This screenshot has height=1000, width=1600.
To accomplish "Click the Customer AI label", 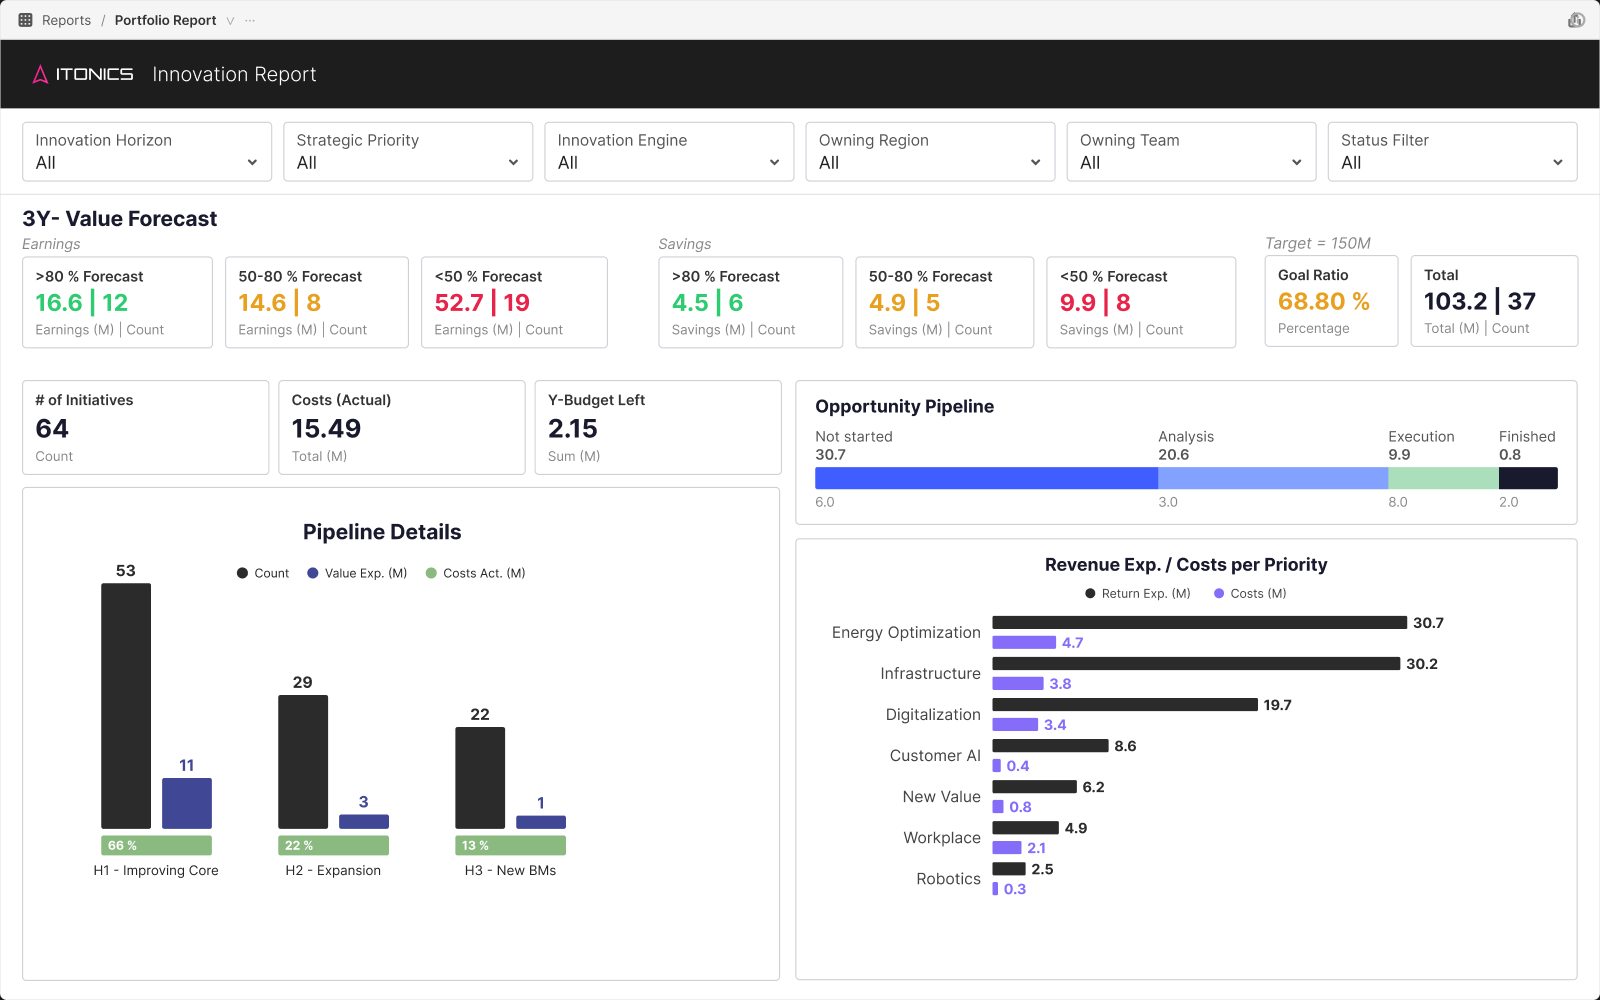I will 935,756.
